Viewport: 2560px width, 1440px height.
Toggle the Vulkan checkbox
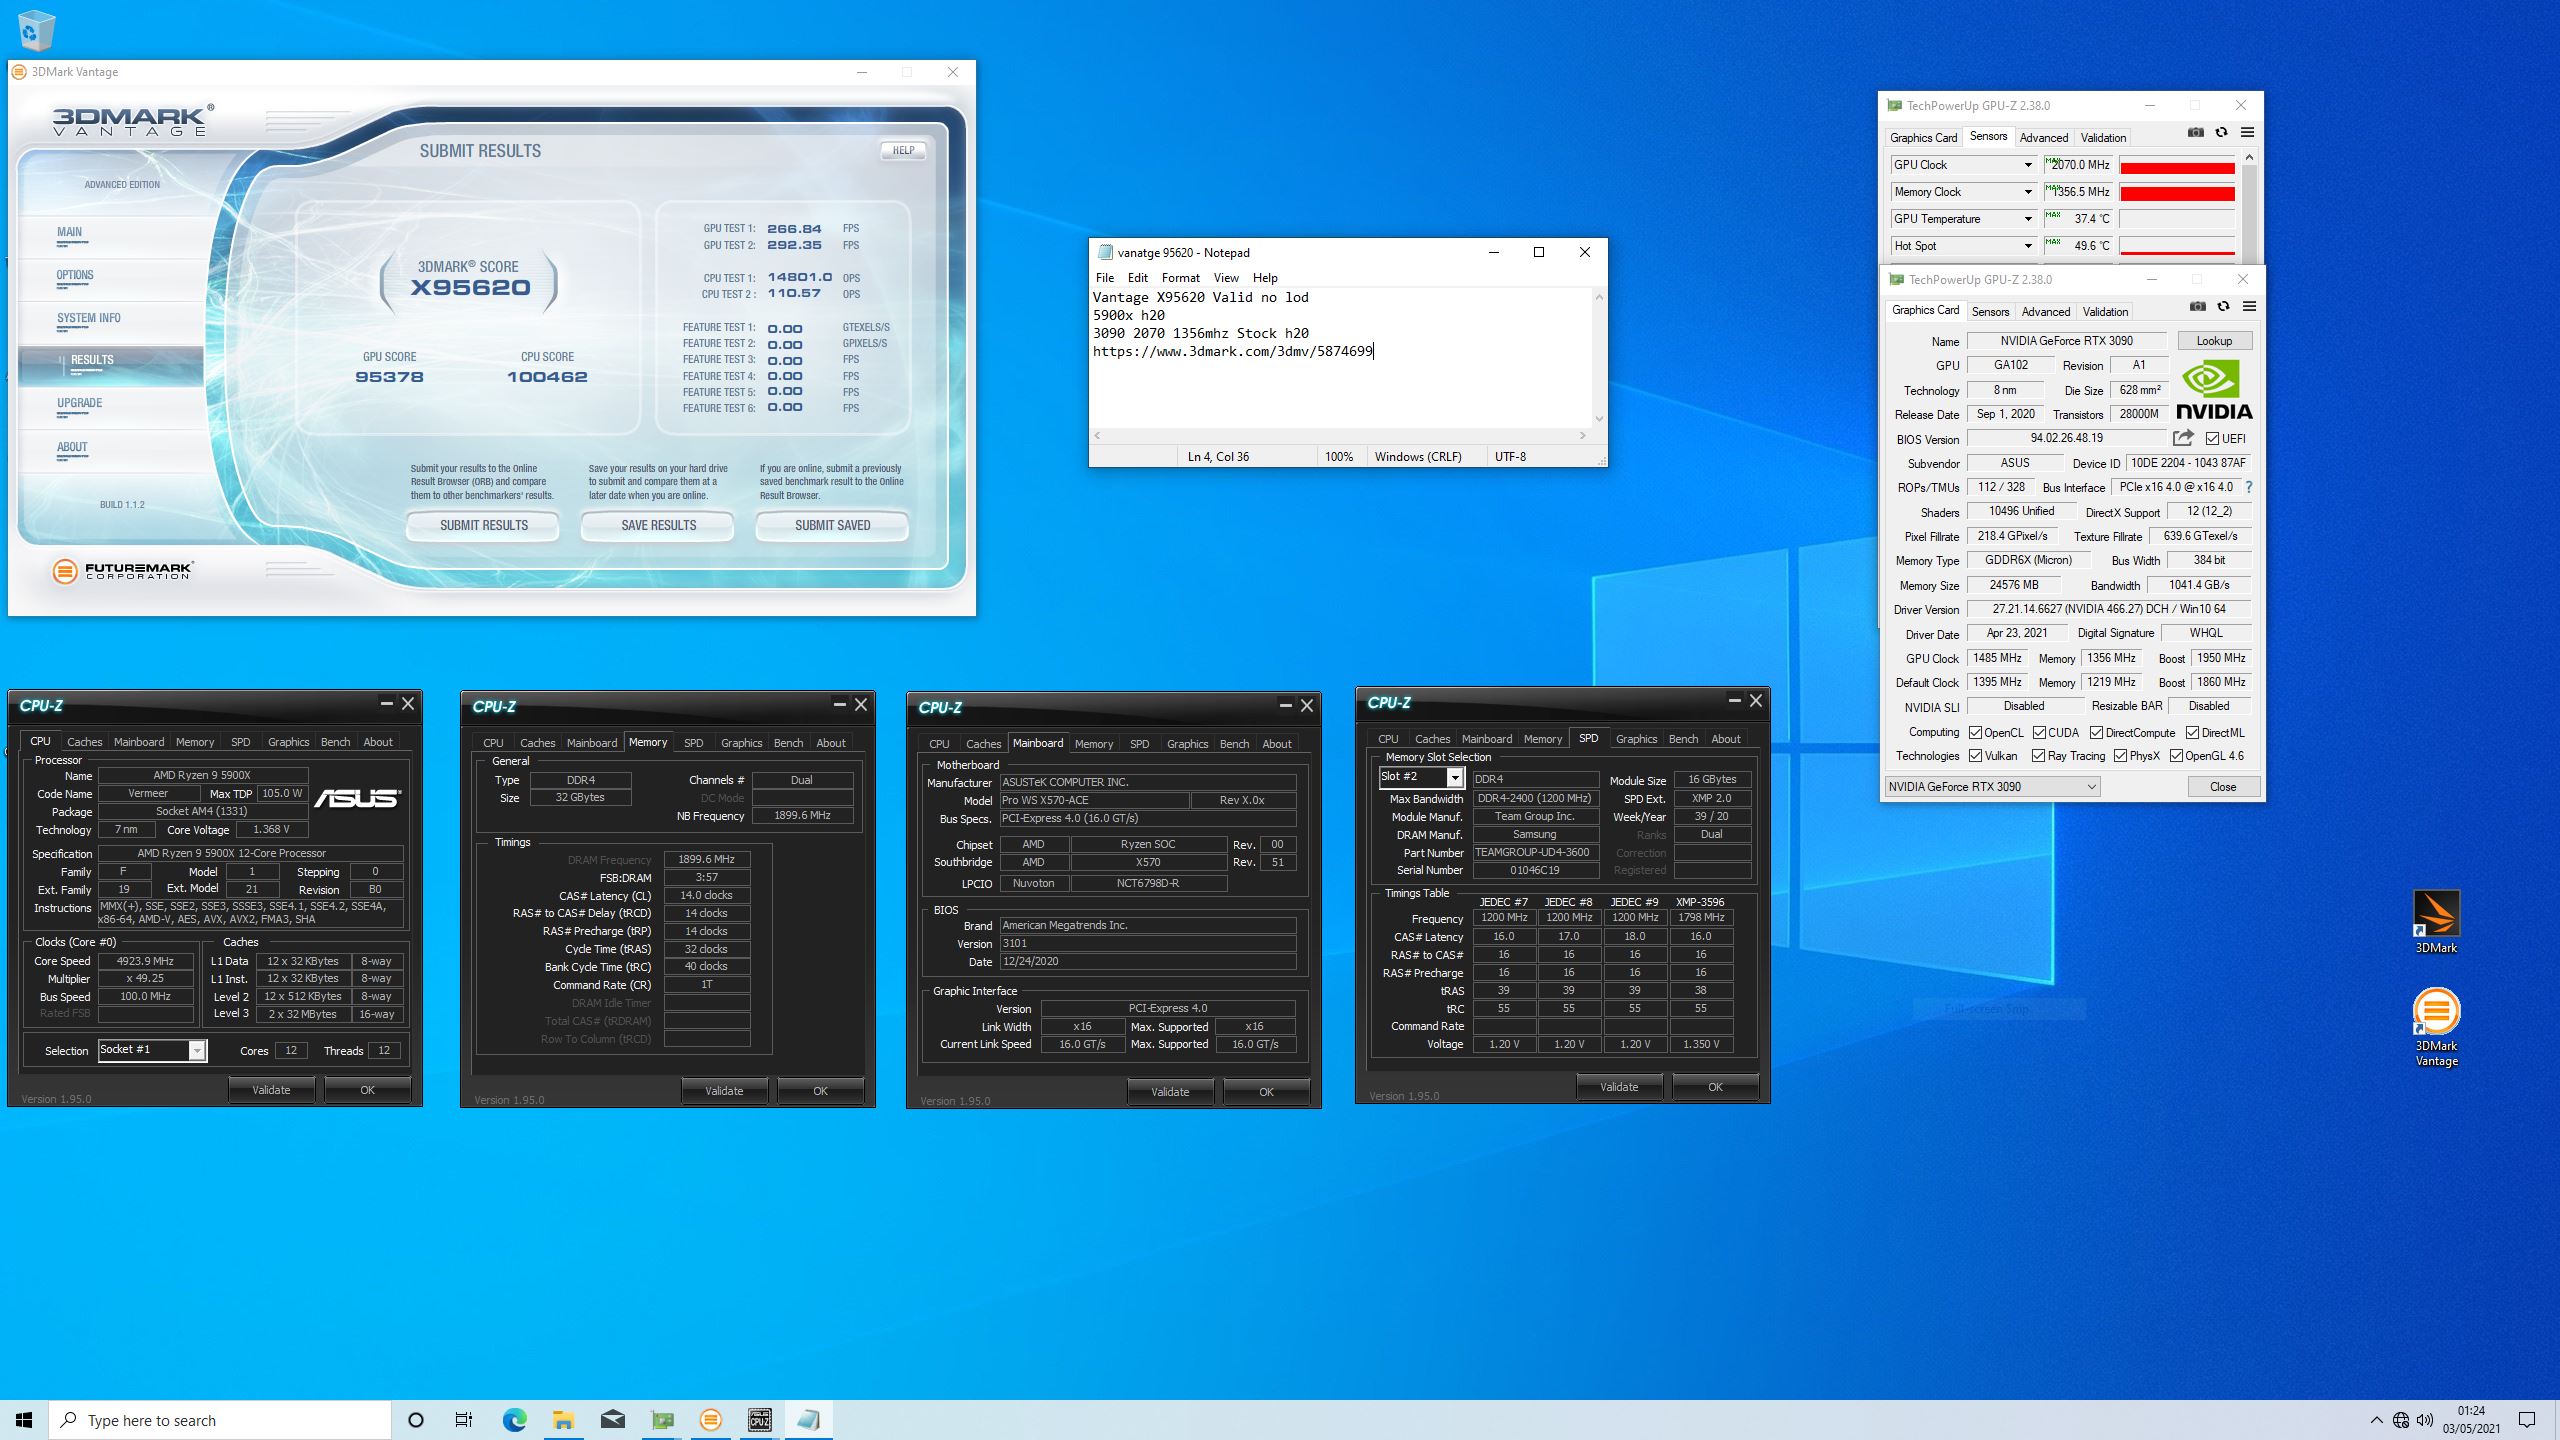(x=1975, y=756)
